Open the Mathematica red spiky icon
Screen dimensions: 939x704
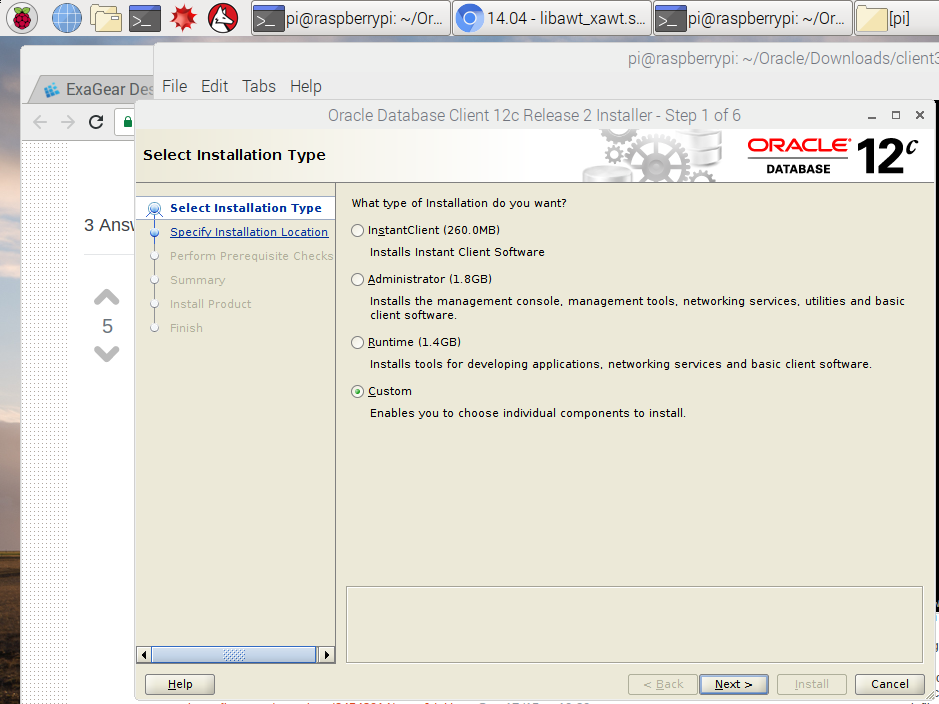tap(184, 18)
